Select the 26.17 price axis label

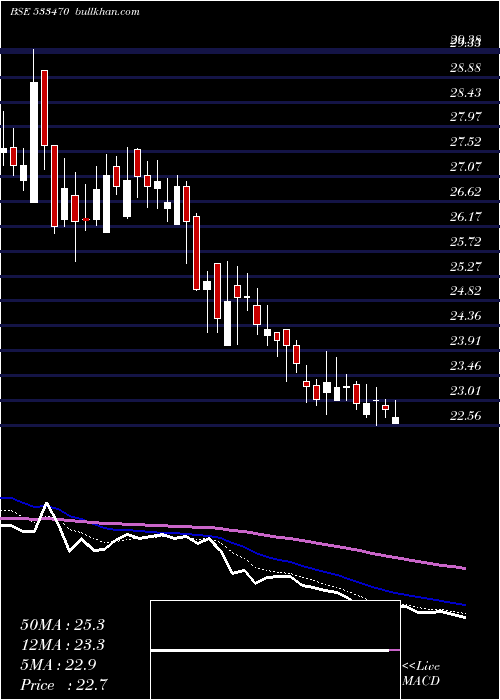[x=465, y=217]
